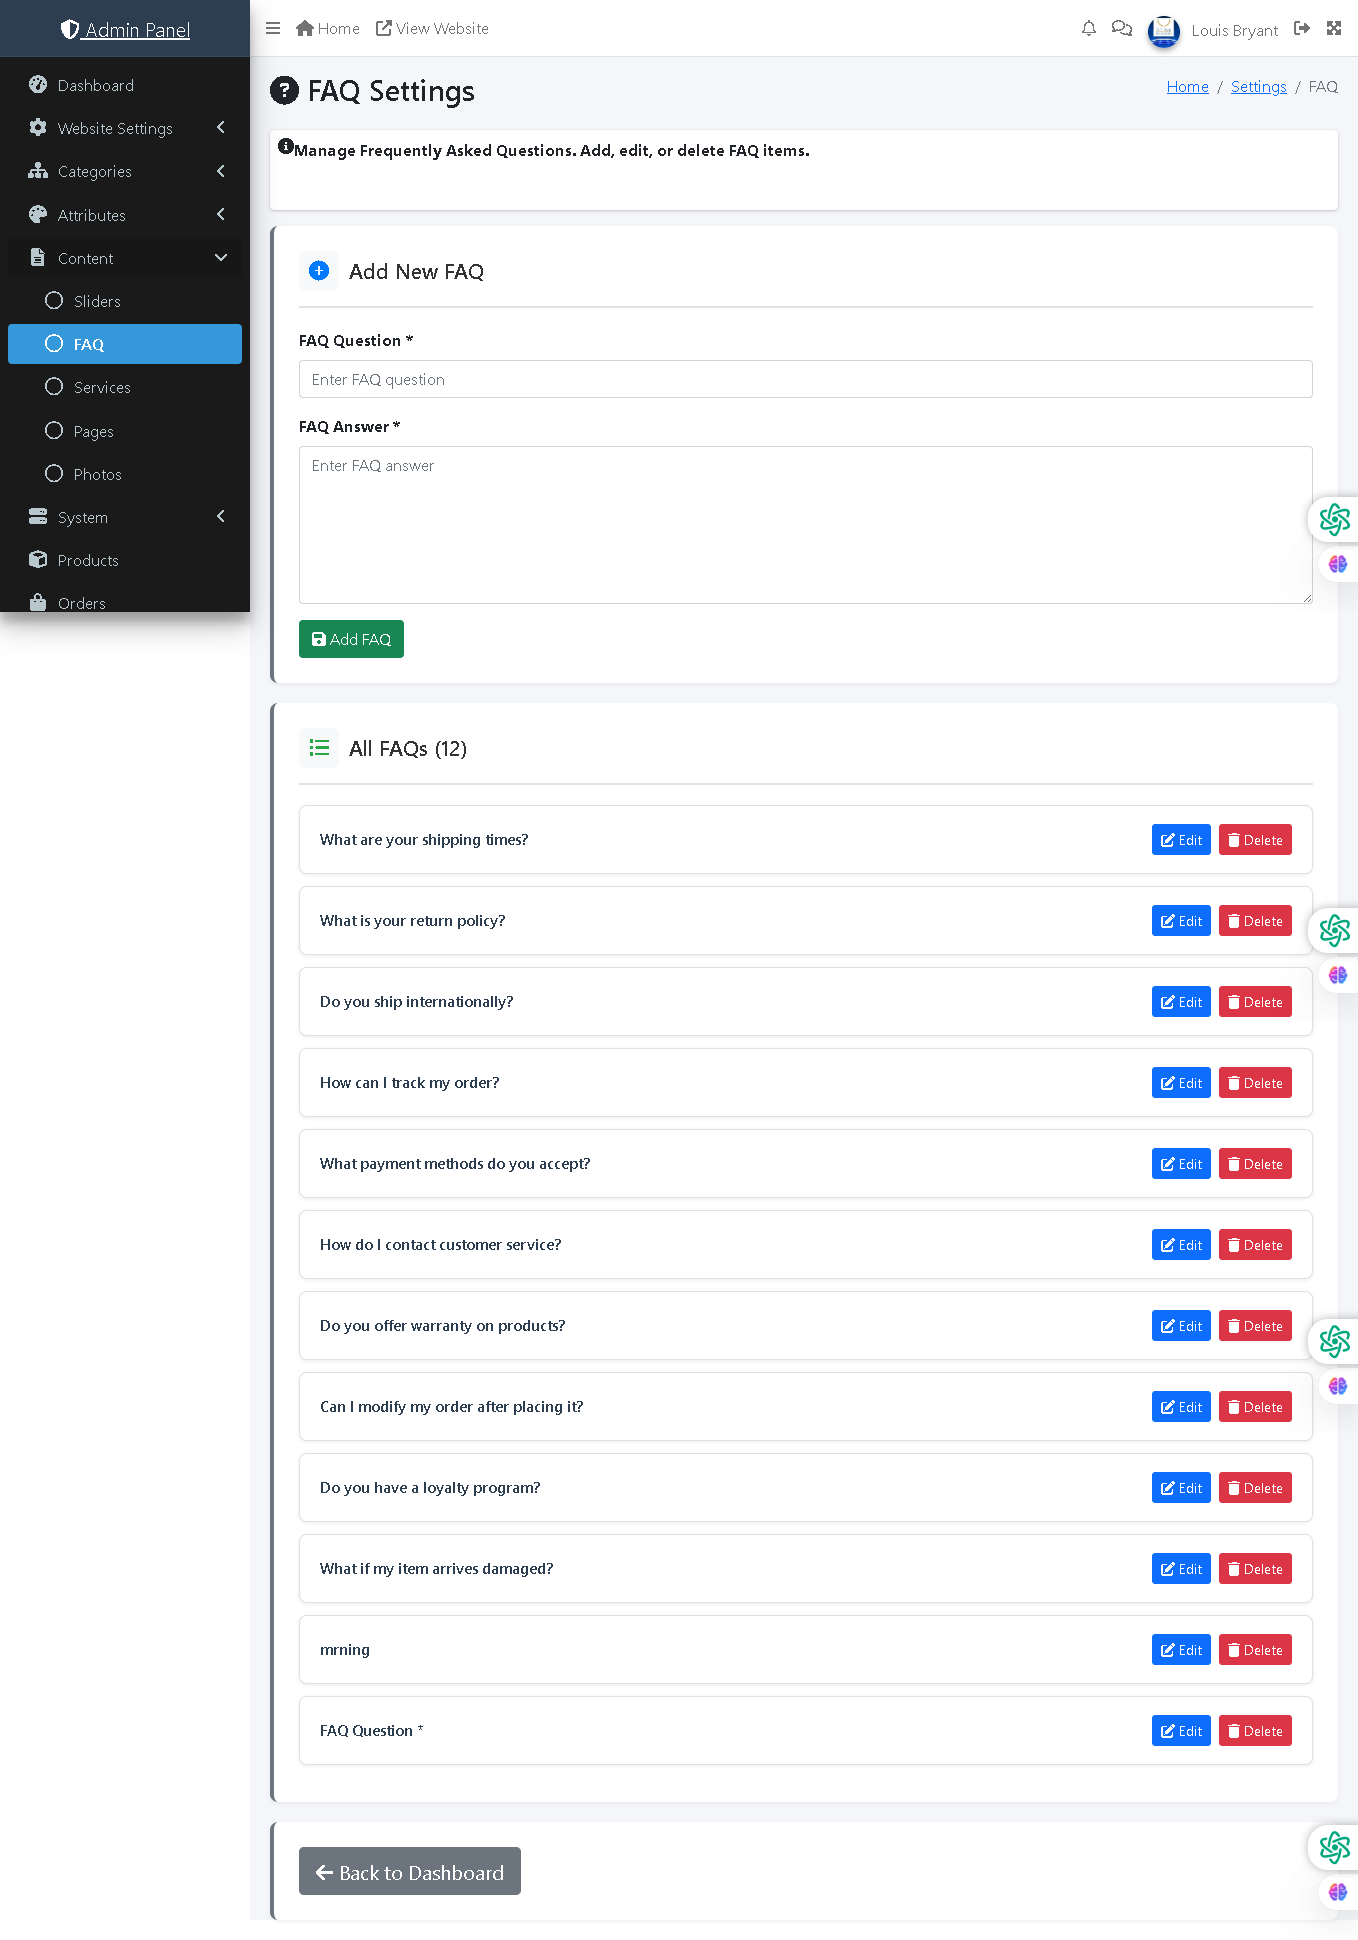Click the 'mrning' FAQ title text
The width and height of the screenshot is (1358, 1940).
[345, 1650]
